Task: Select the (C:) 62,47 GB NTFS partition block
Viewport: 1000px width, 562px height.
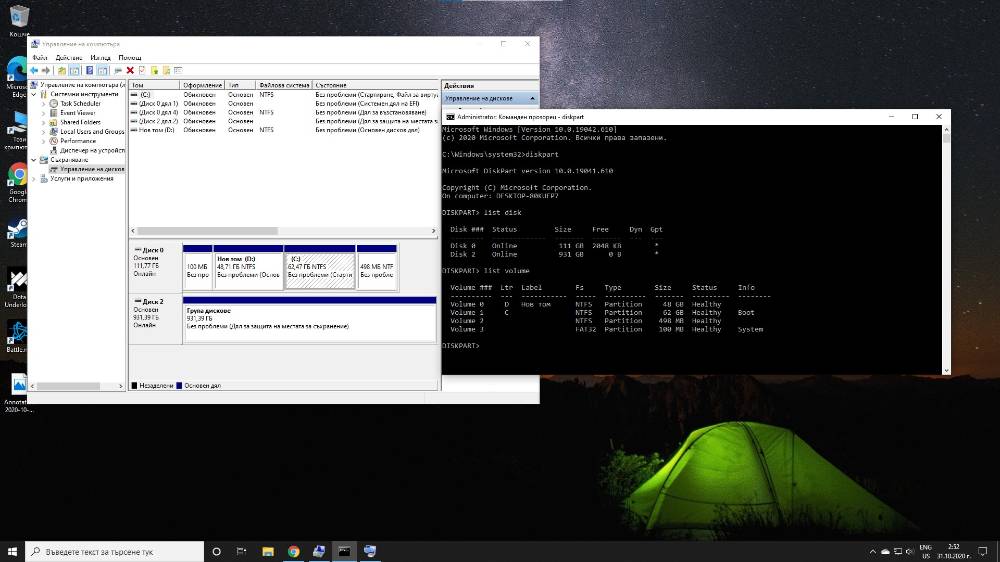Action: coord(320,268)
